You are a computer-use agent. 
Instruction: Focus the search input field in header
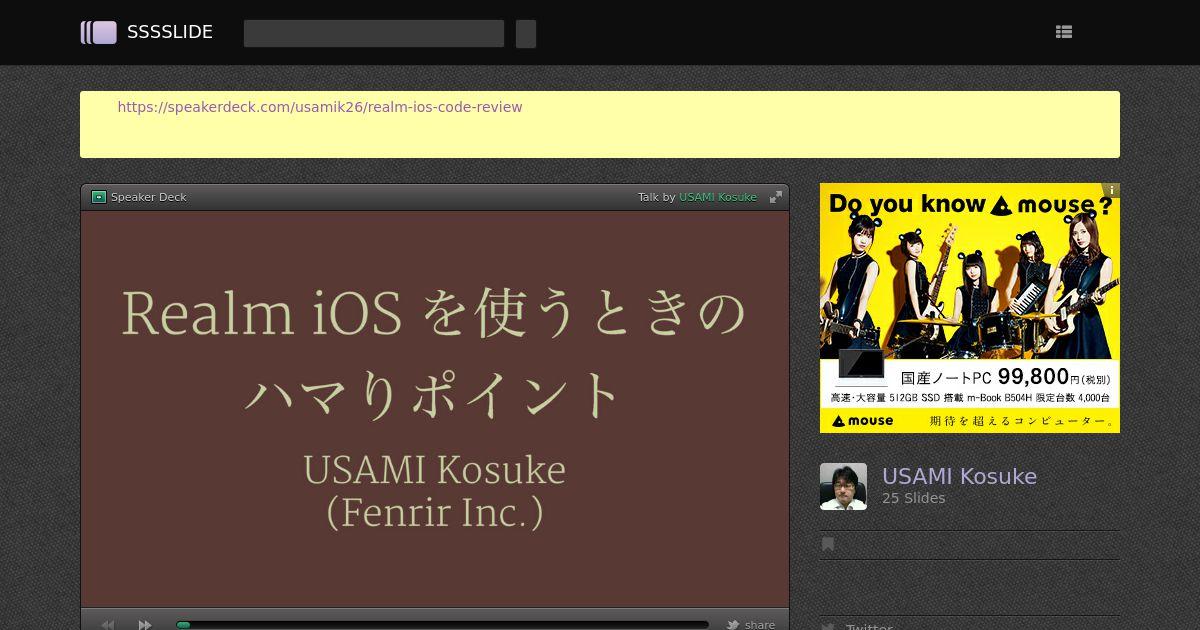pos(374,33)
